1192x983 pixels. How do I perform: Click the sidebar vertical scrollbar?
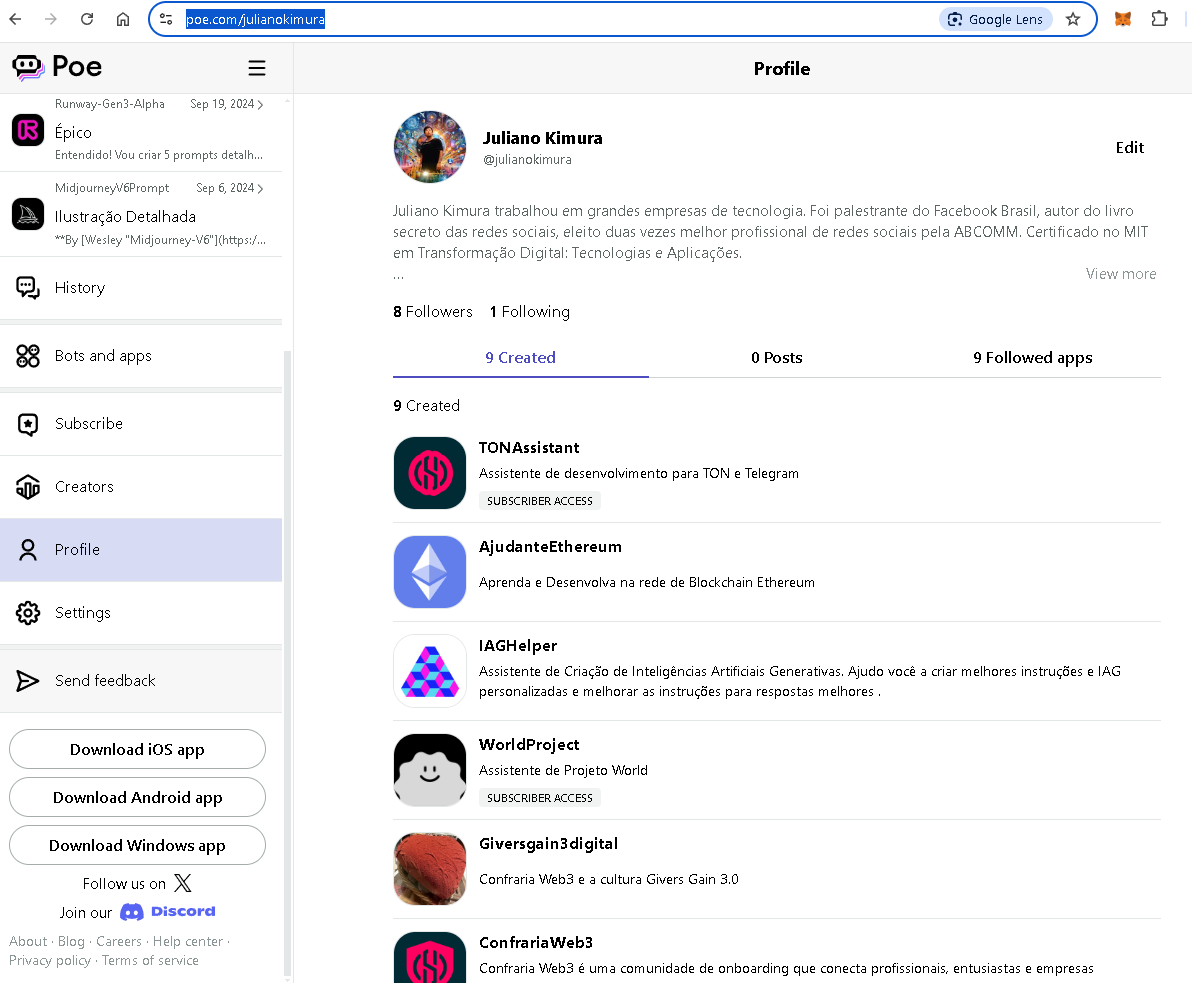(x=287, y=661)
